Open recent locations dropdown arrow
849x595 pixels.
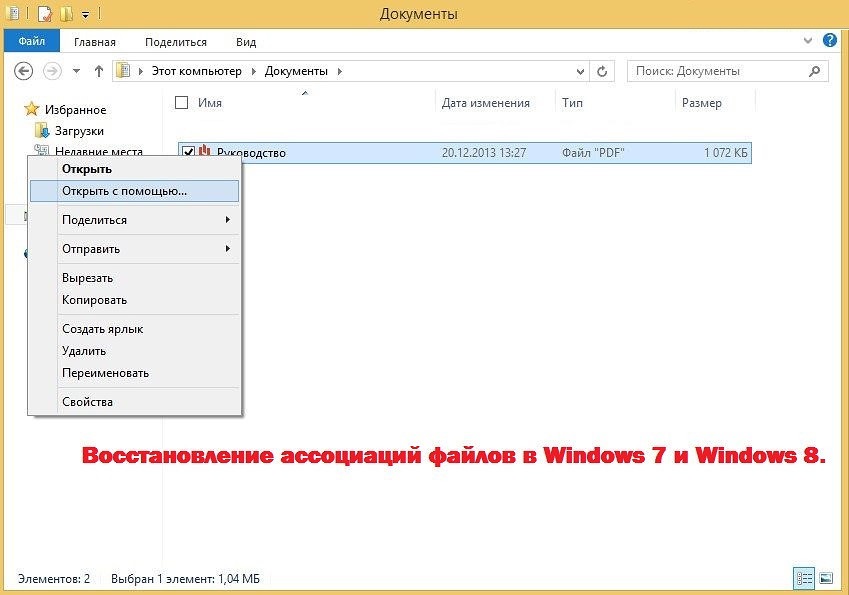click(x=76, y=71)
